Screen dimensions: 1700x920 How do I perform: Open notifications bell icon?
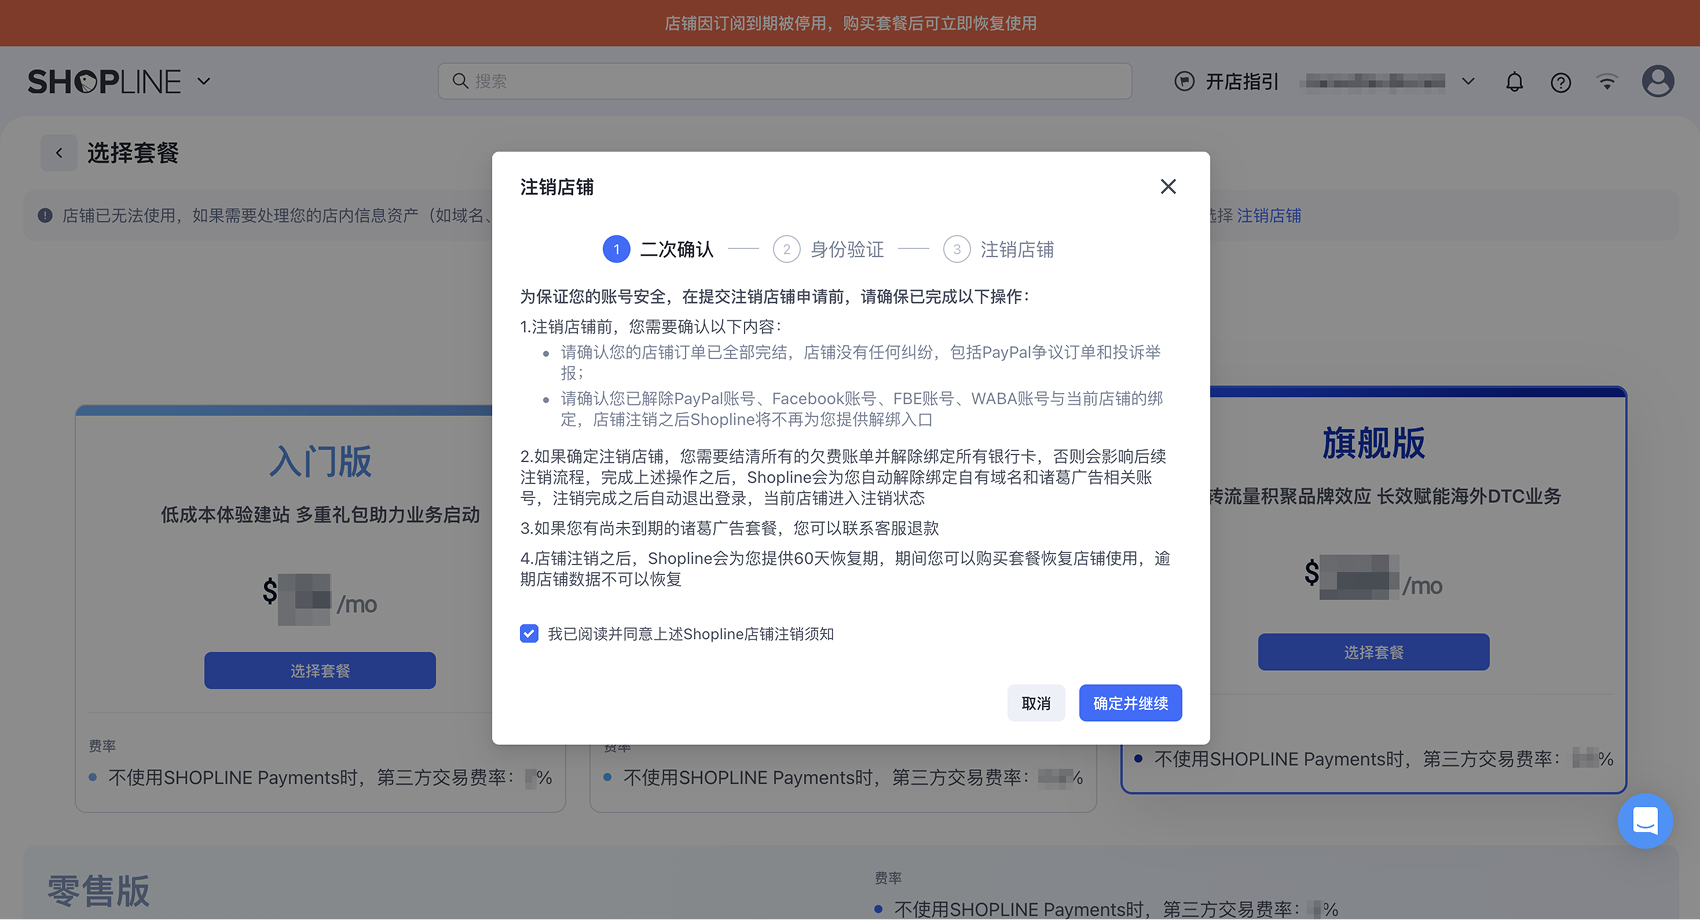[x=1514, y=82]
